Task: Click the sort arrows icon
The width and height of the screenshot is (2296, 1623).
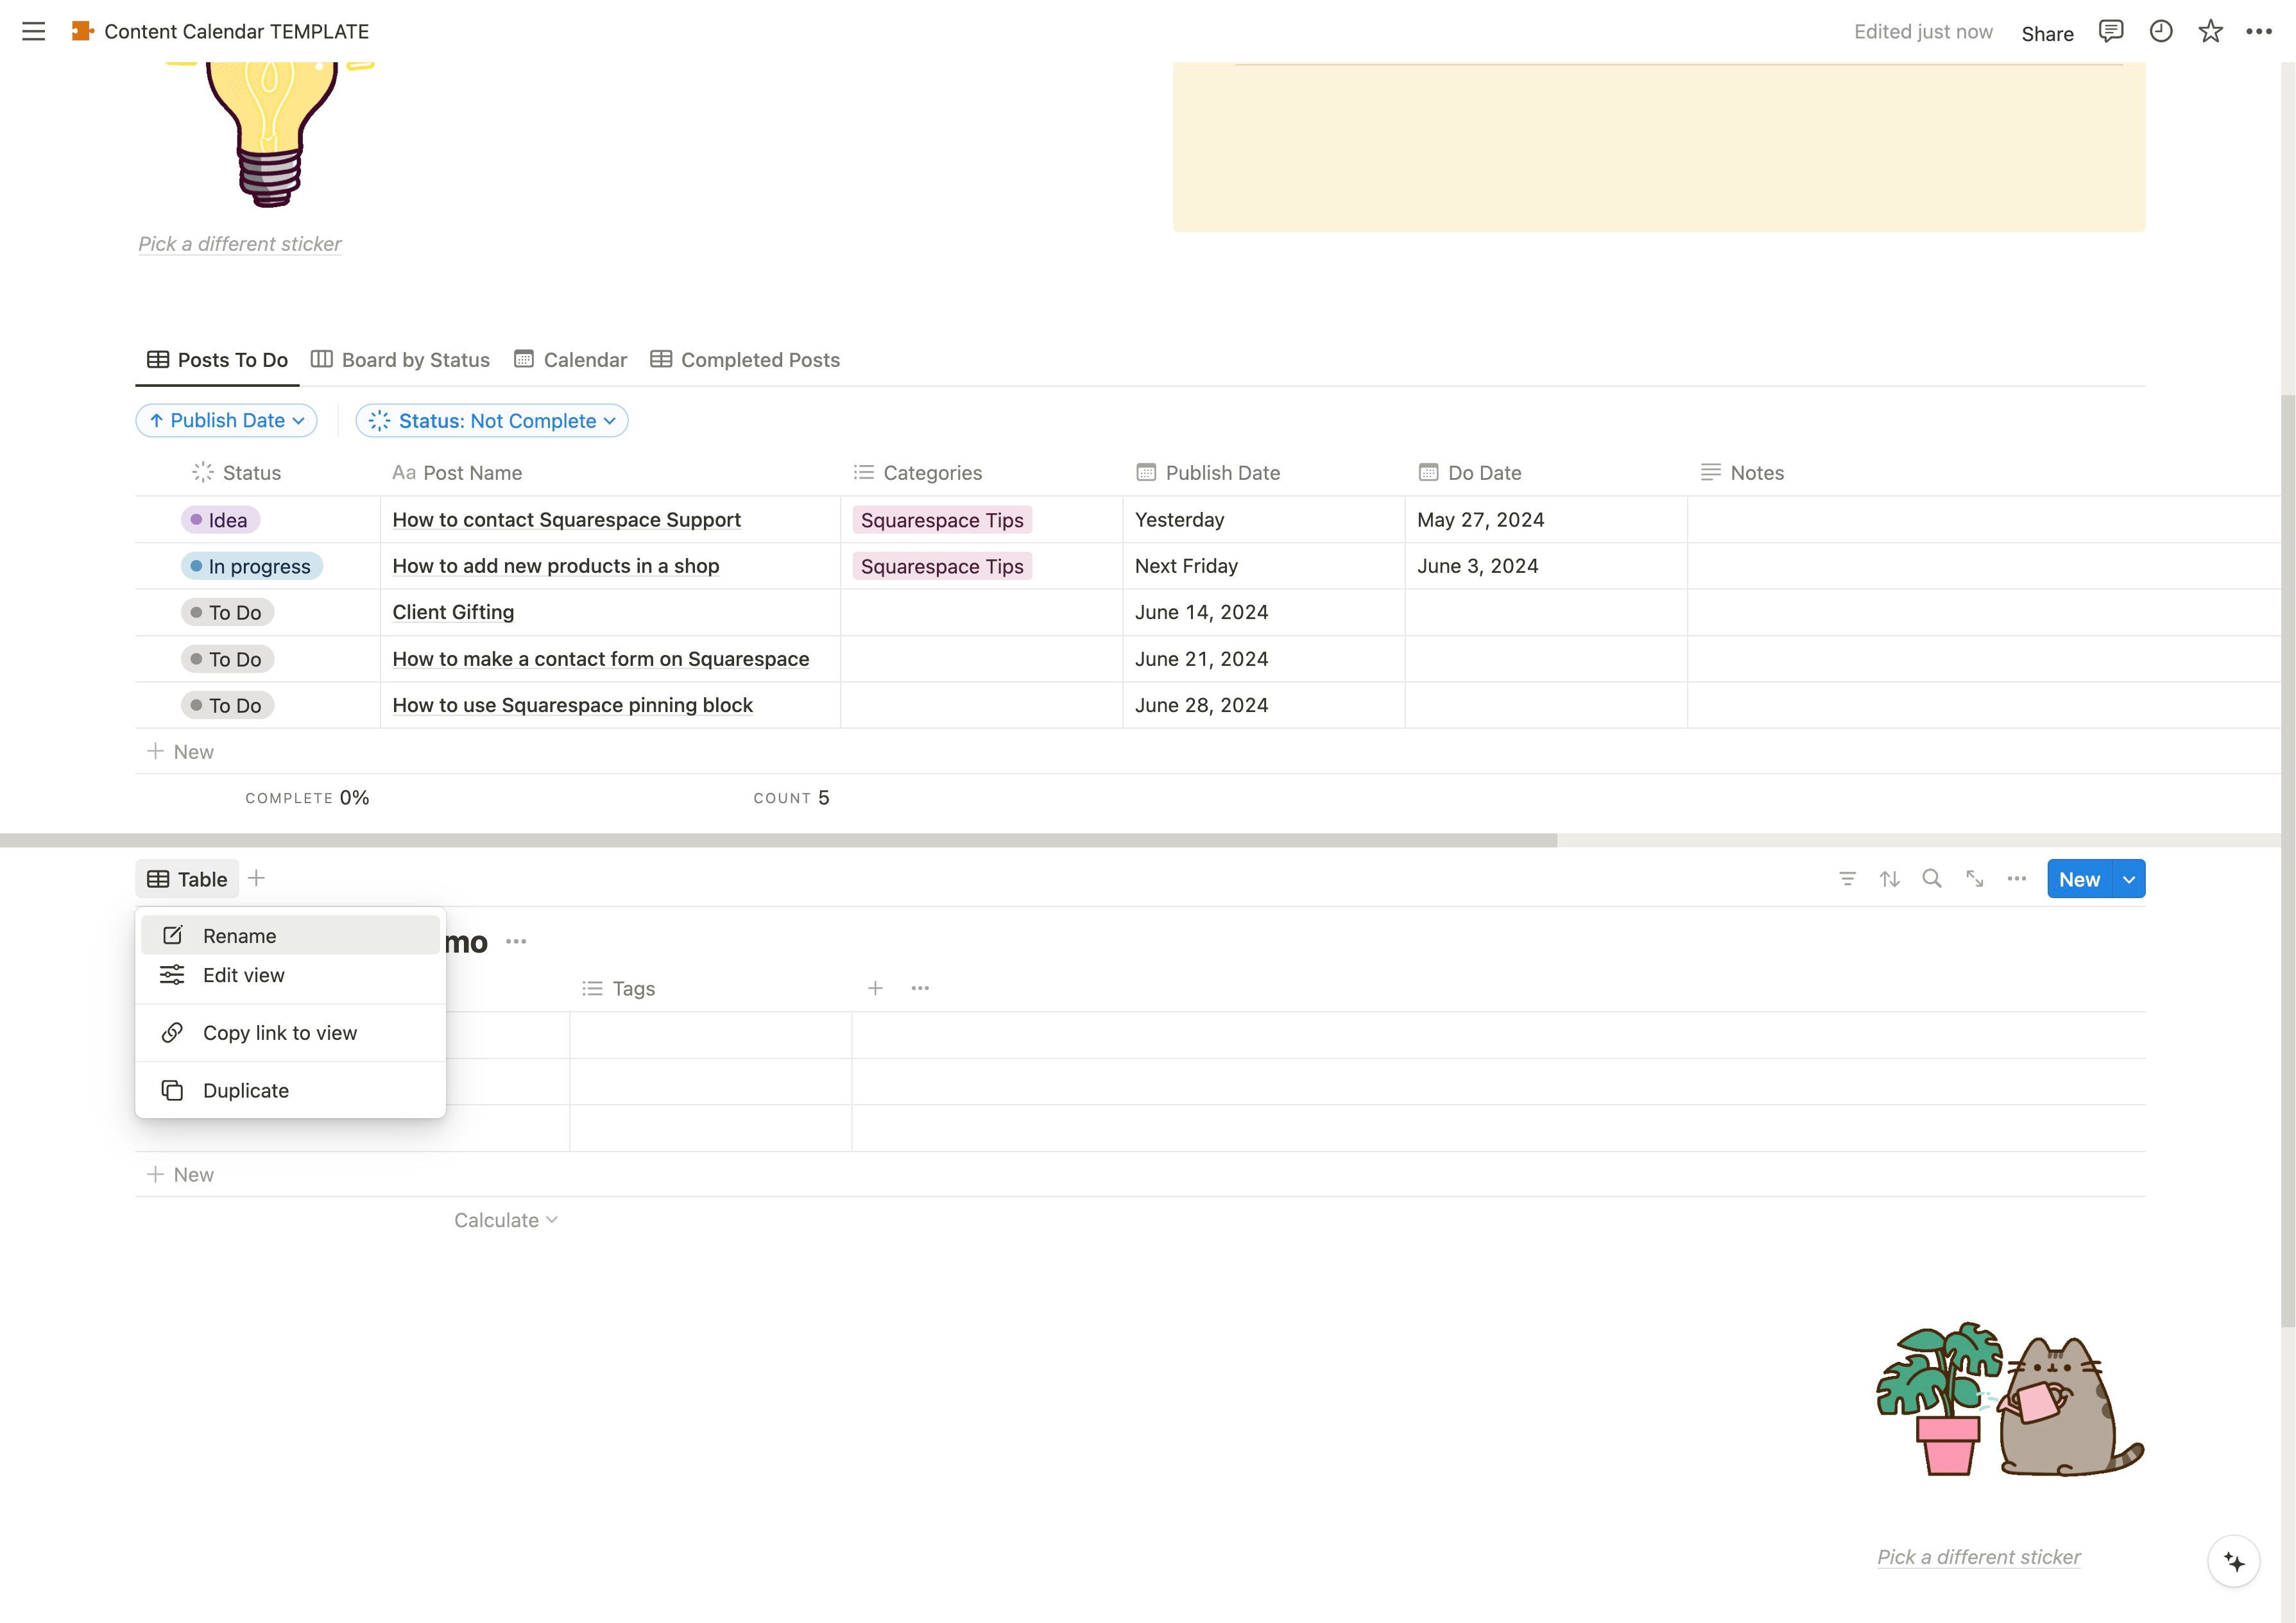Action: coord(1889,879)
